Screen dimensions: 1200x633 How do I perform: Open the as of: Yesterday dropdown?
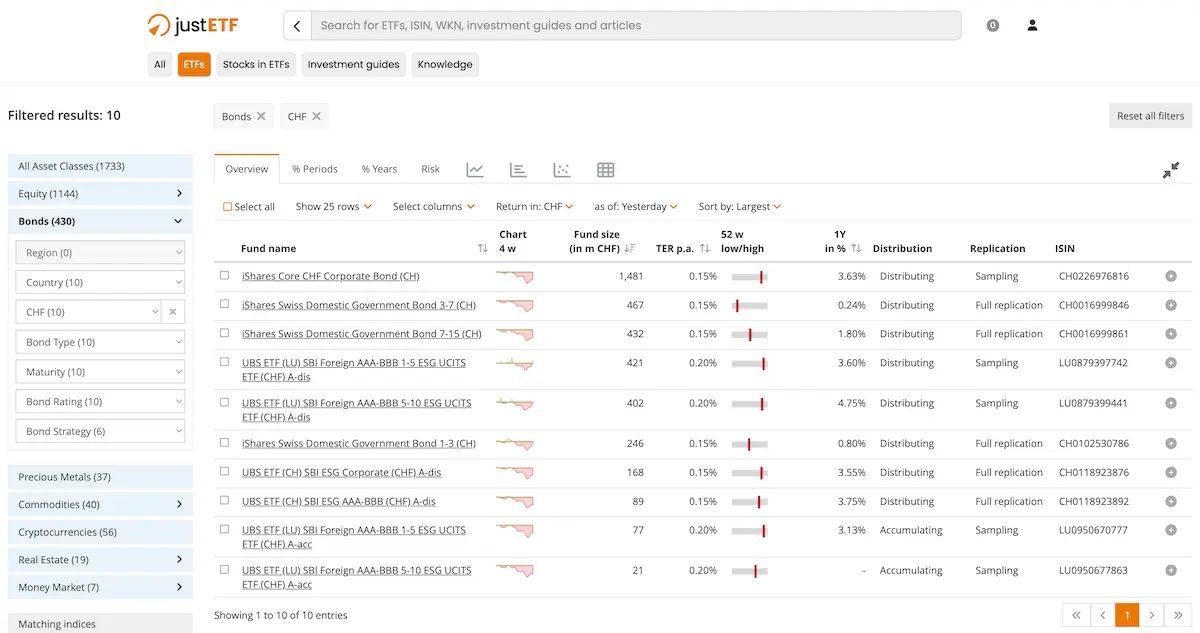pyautogui.click(x=636, y=207)
